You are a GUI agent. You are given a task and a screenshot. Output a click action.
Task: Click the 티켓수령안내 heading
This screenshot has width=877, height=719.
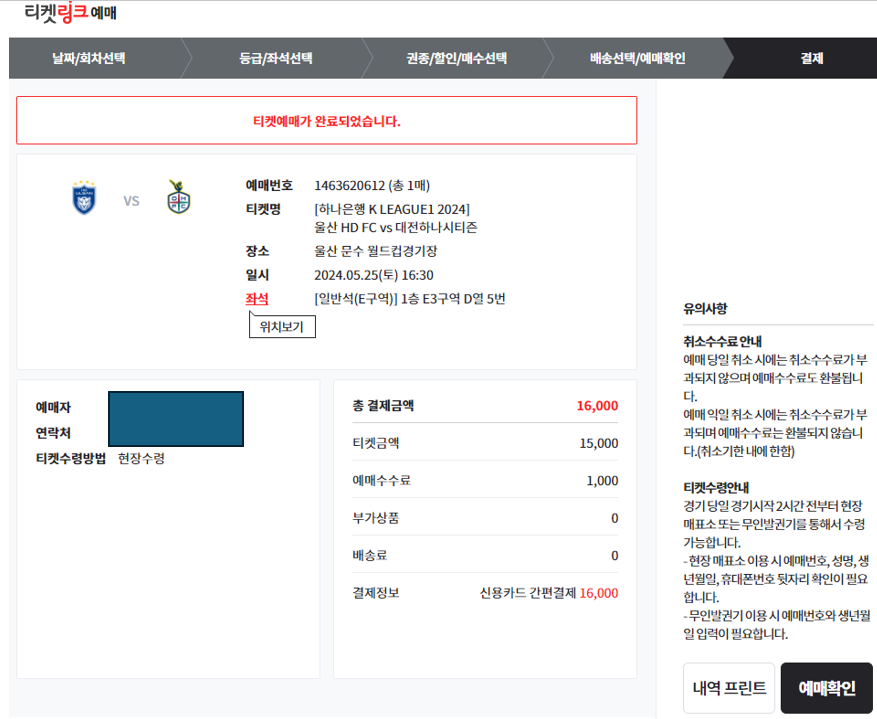click(716, 488)
